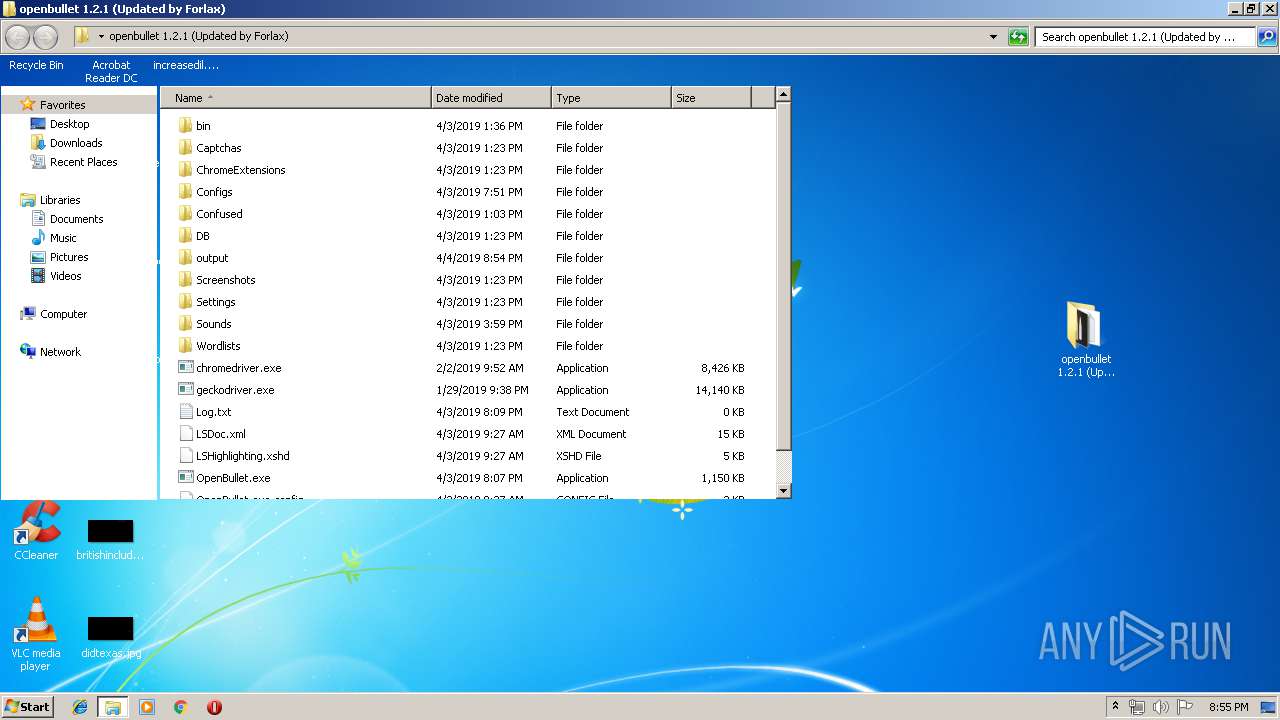This screenshot has height=720, width=1280.
Task: Click the green refresh address button
Action: point(1018,37)
